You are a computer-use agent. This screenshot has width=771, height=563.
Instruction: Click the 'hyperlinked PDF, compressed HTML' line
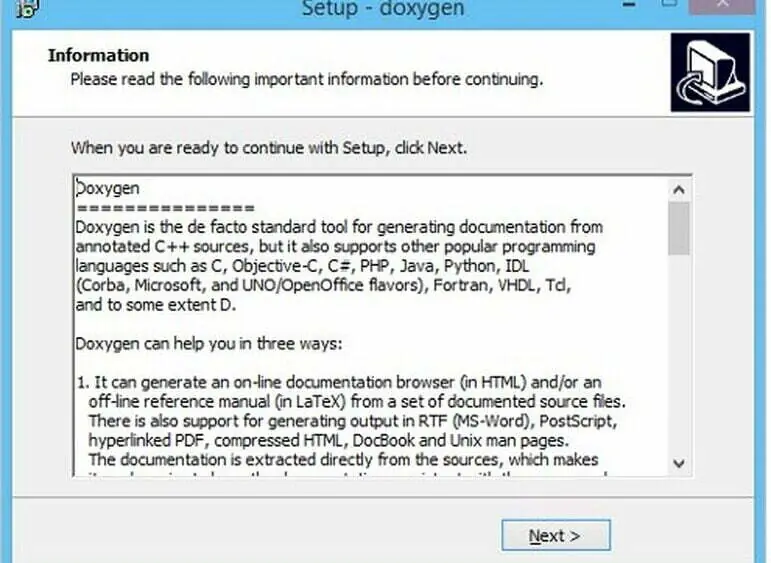[x=328, y=440]
